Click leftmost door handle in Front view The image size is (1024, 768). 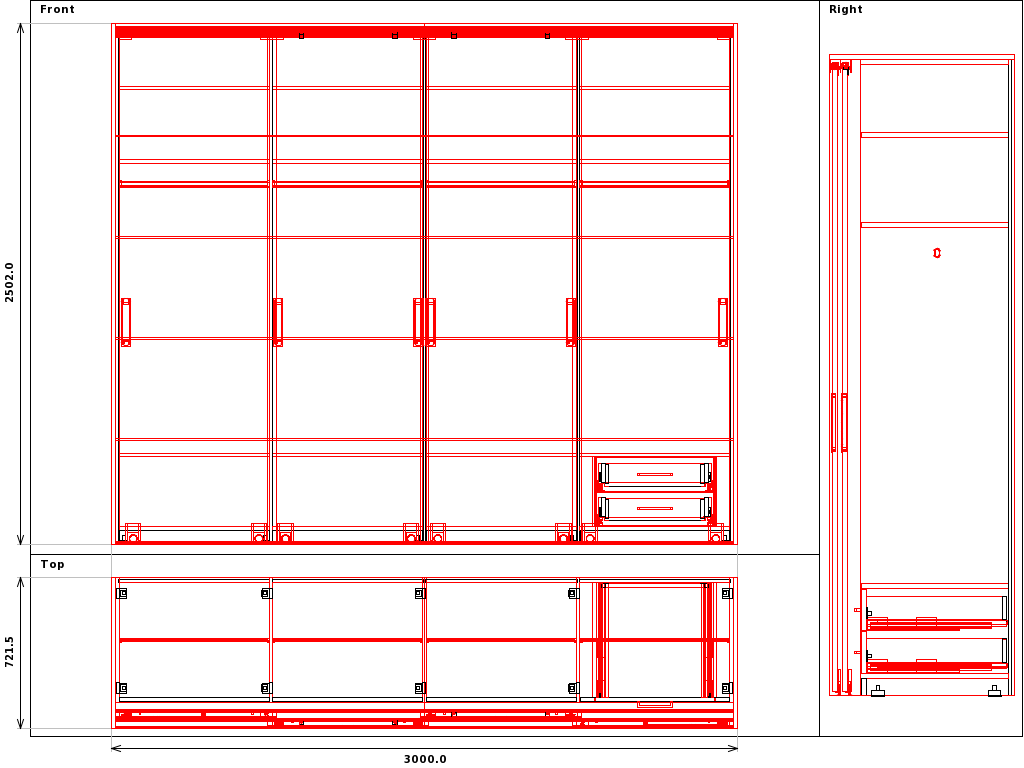point(126,322)
